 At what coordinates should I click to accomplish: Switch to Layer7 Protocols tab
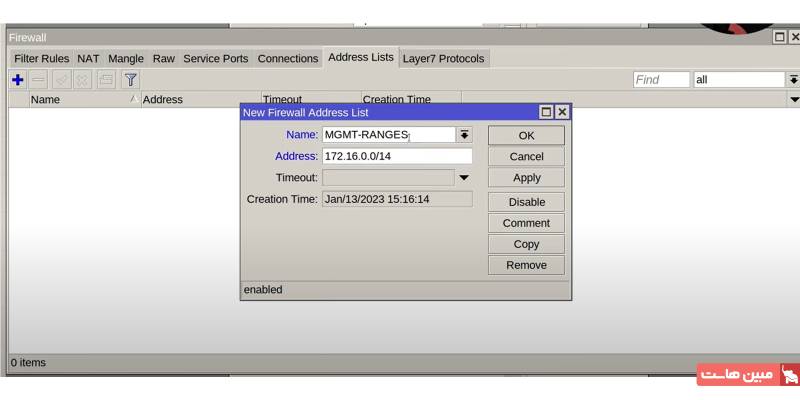[443, 59]
